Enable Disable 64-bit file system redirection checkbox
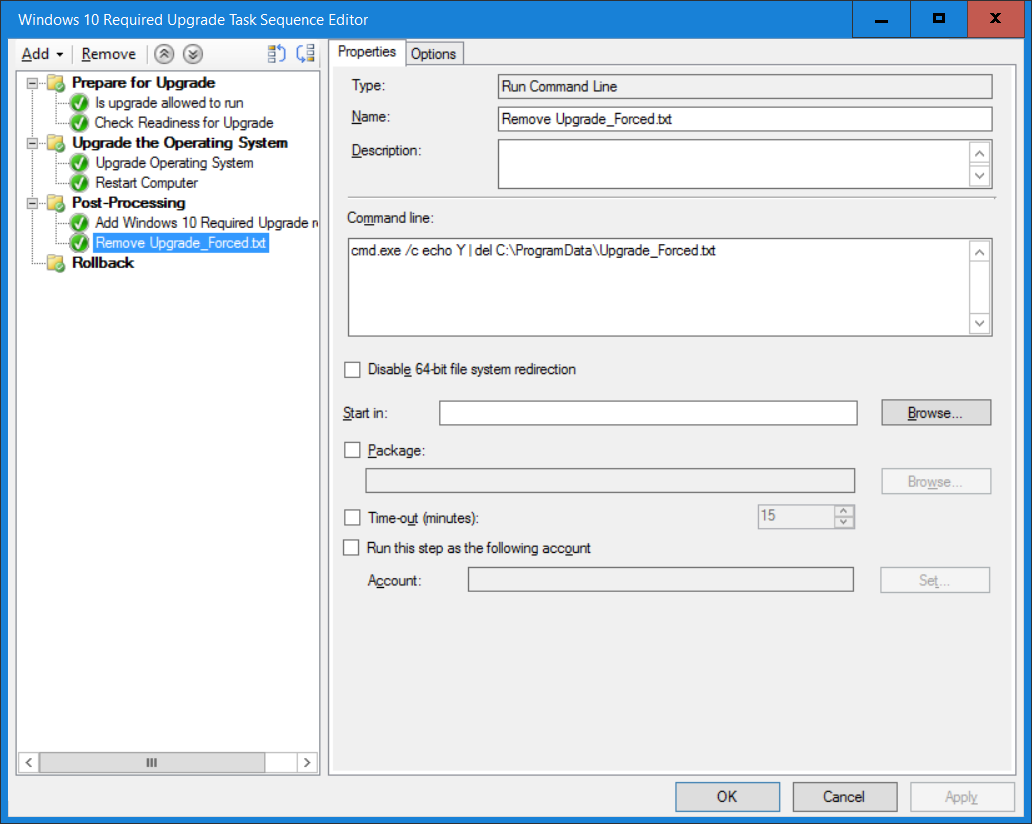Image resolution: width=1032 pixels, height=824 pixels. (353, 370)
